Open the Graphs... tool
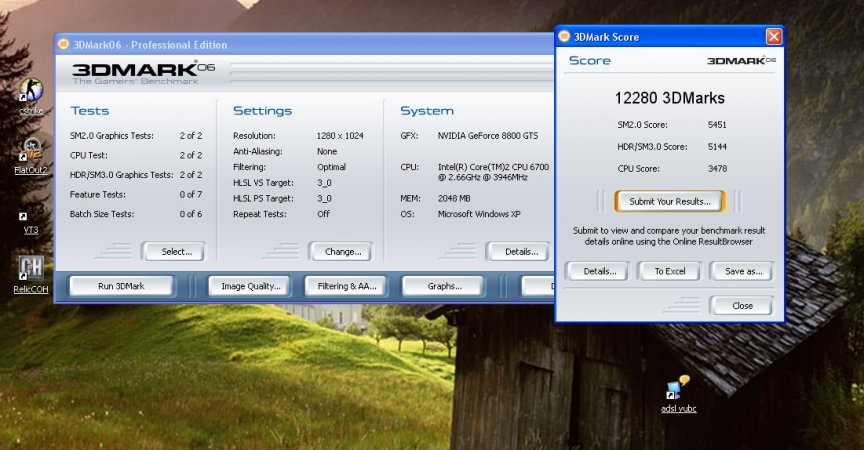Viewport: 864px width, 450px height. 444,286
